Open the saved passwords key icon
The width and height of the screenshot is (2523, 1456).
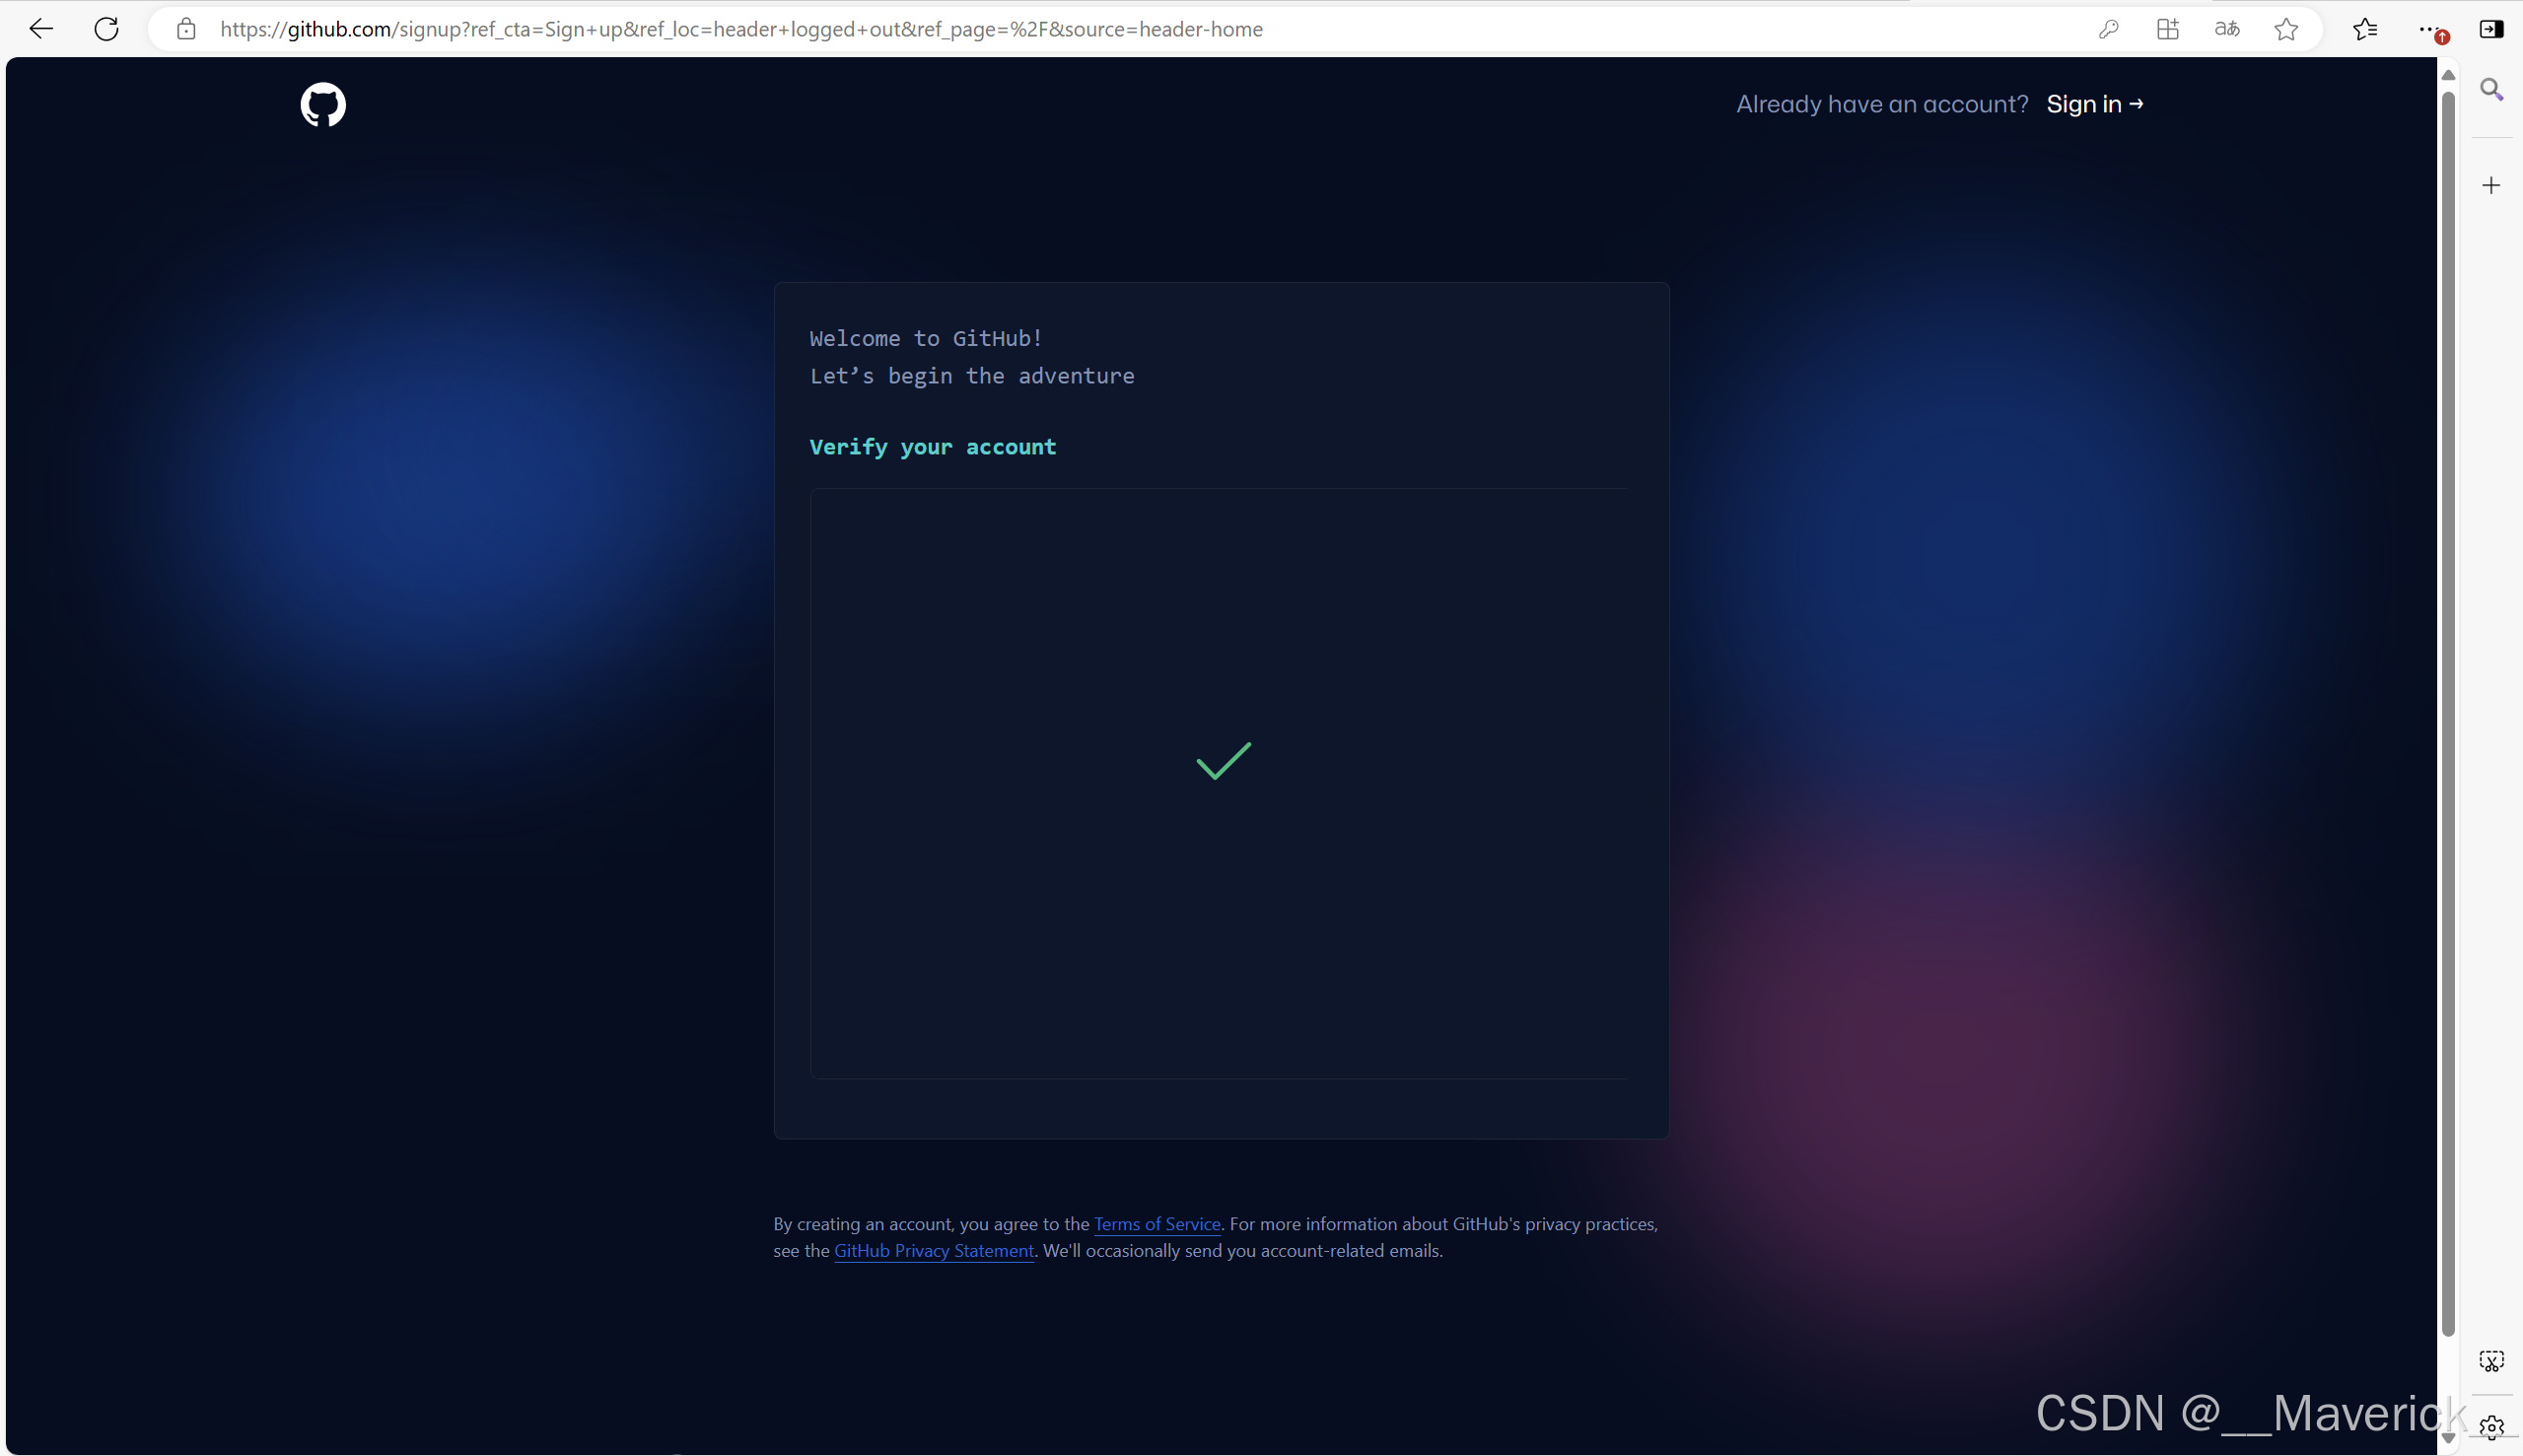click(x=2108, y=29)
